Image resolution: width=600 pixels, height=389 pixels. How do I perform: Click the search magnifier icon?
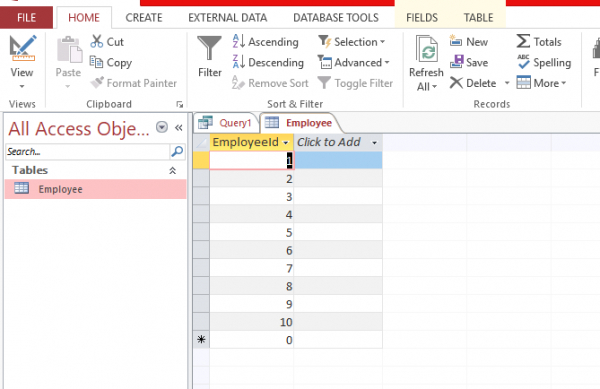point(177,152)
